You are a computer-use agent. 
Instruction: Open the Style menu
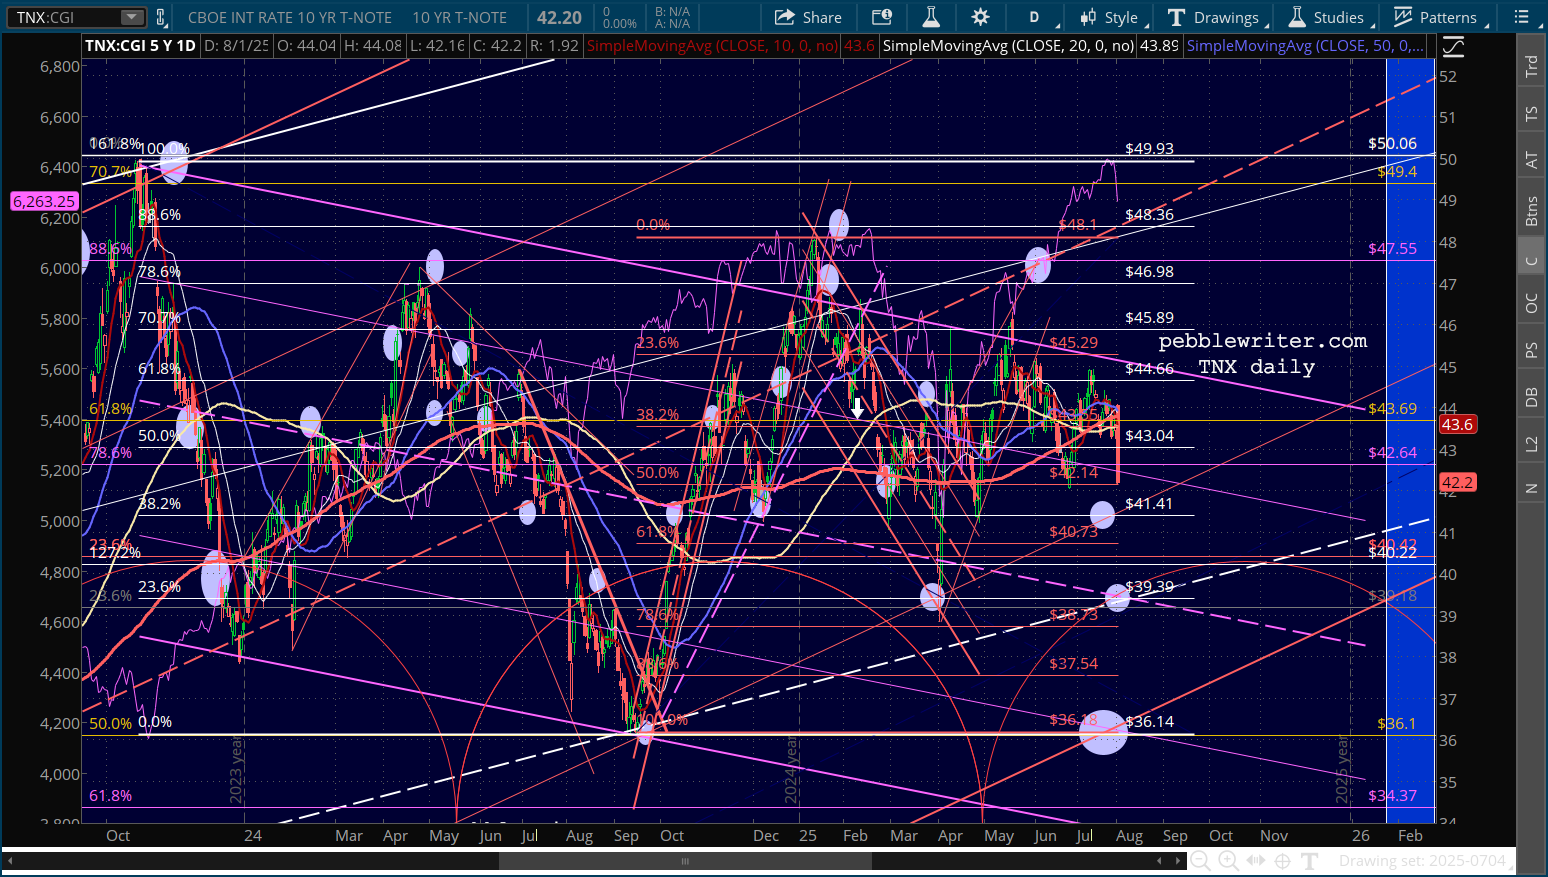(x=1110, y=17)
